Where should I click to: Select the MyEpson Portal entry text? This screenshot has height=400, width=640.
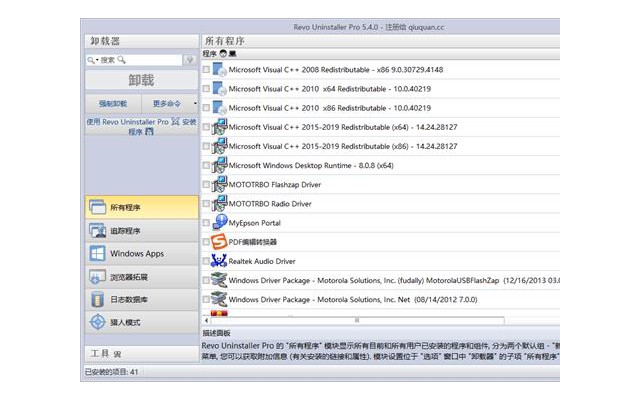point(255,223)
